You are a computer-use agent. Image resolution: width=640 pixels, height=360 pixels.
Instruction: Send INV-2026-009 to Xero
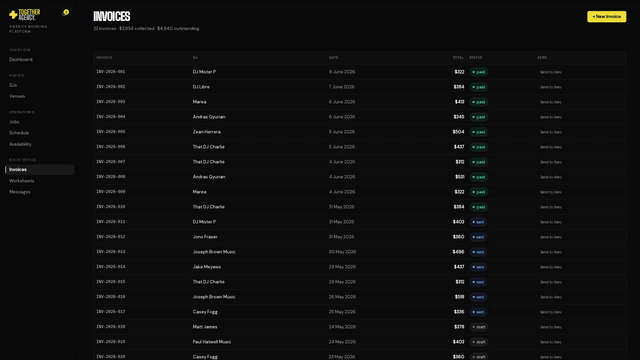click(x=551, y=192)
